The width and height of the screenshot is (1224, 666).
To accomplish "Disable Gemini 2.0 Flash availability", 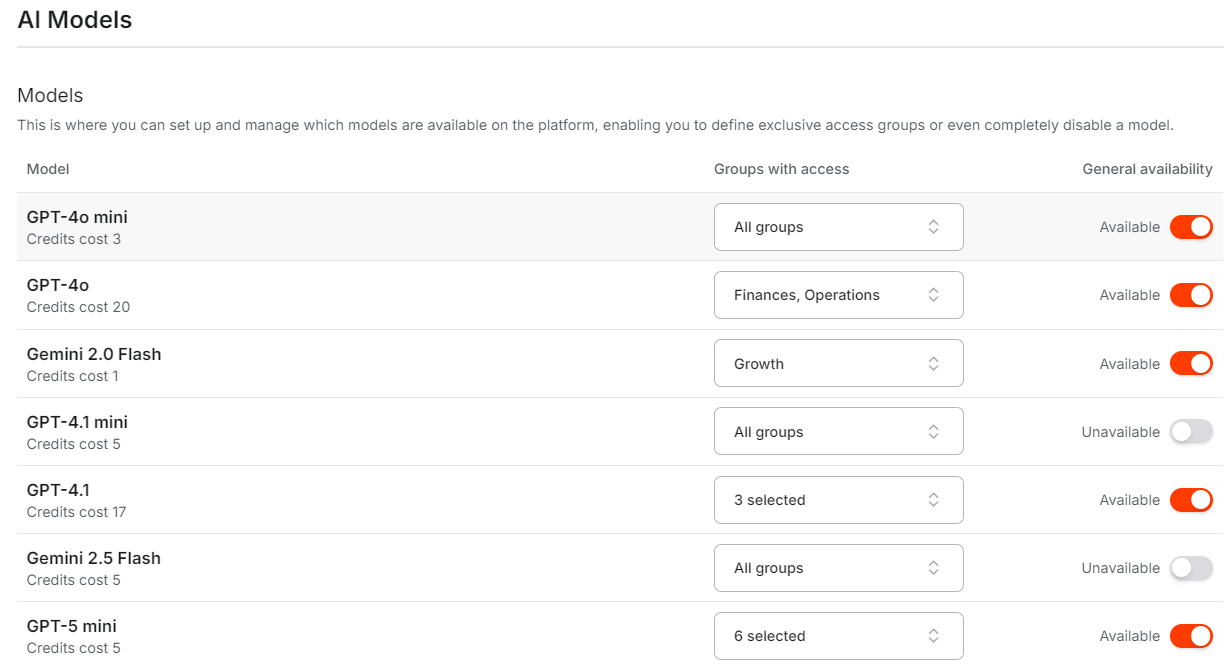I will [x=1191, y=364].
